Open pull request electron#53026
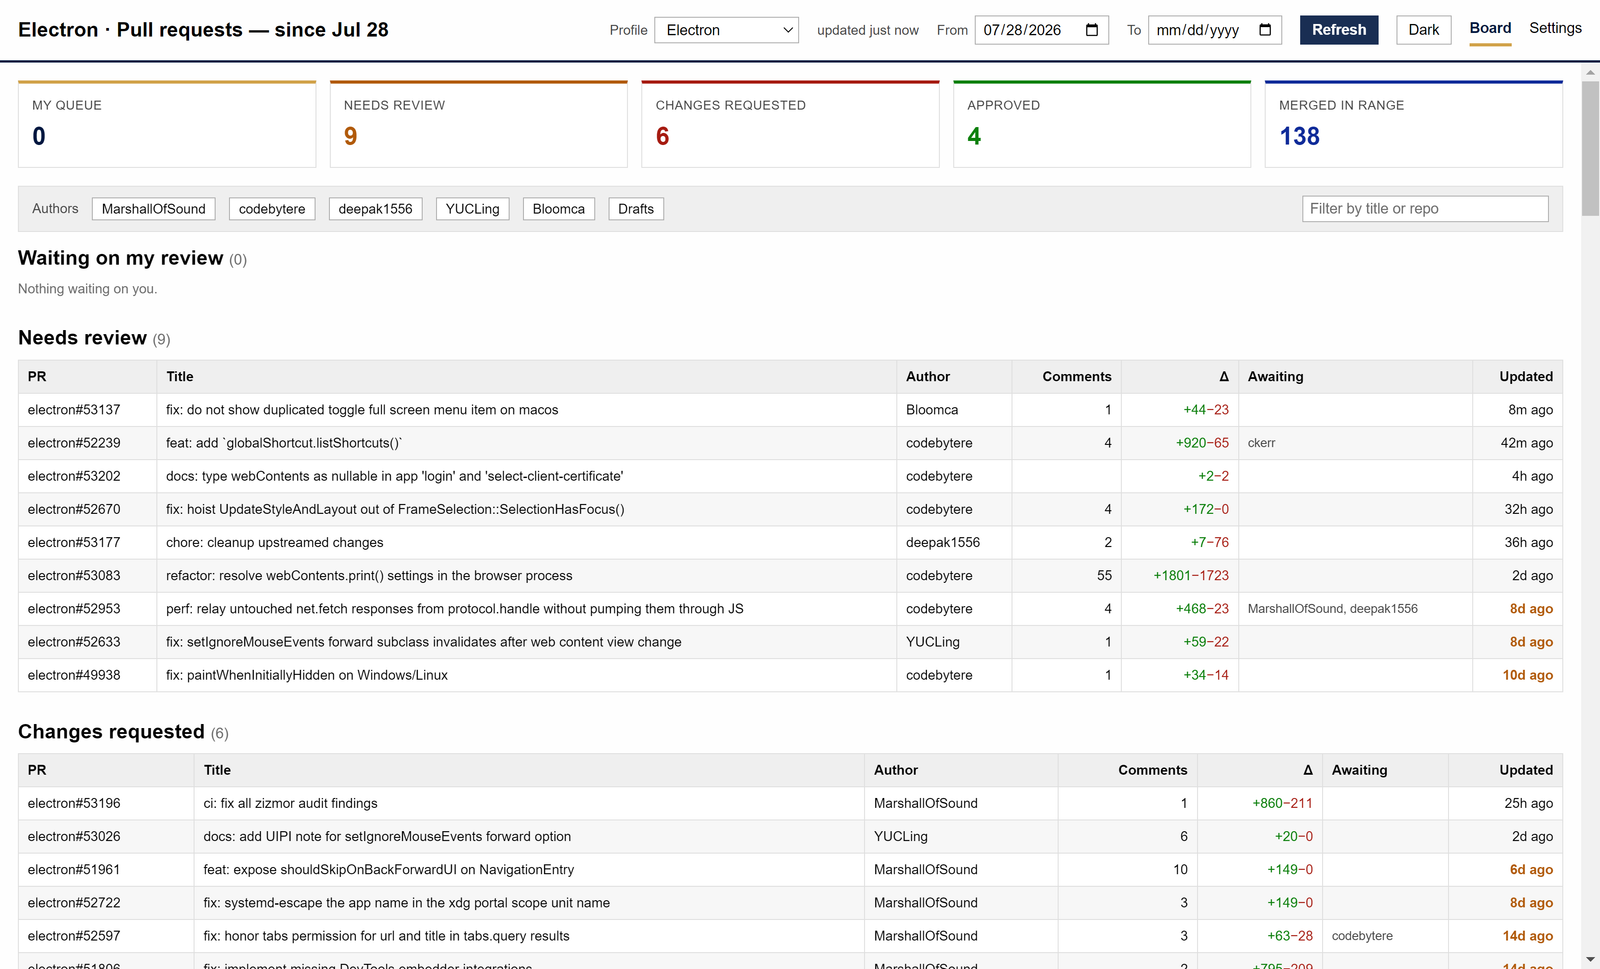Viewport: 1600px width, 969px height. click(x=74, y=836)
